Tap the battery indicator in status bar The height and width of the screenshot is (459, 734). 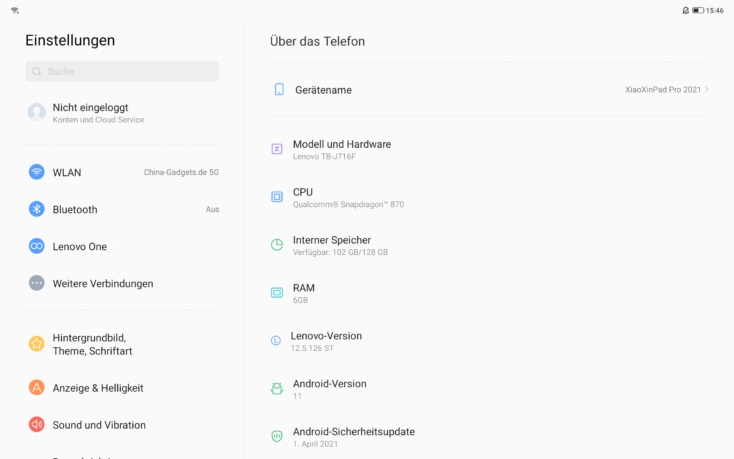coord(698,10)
